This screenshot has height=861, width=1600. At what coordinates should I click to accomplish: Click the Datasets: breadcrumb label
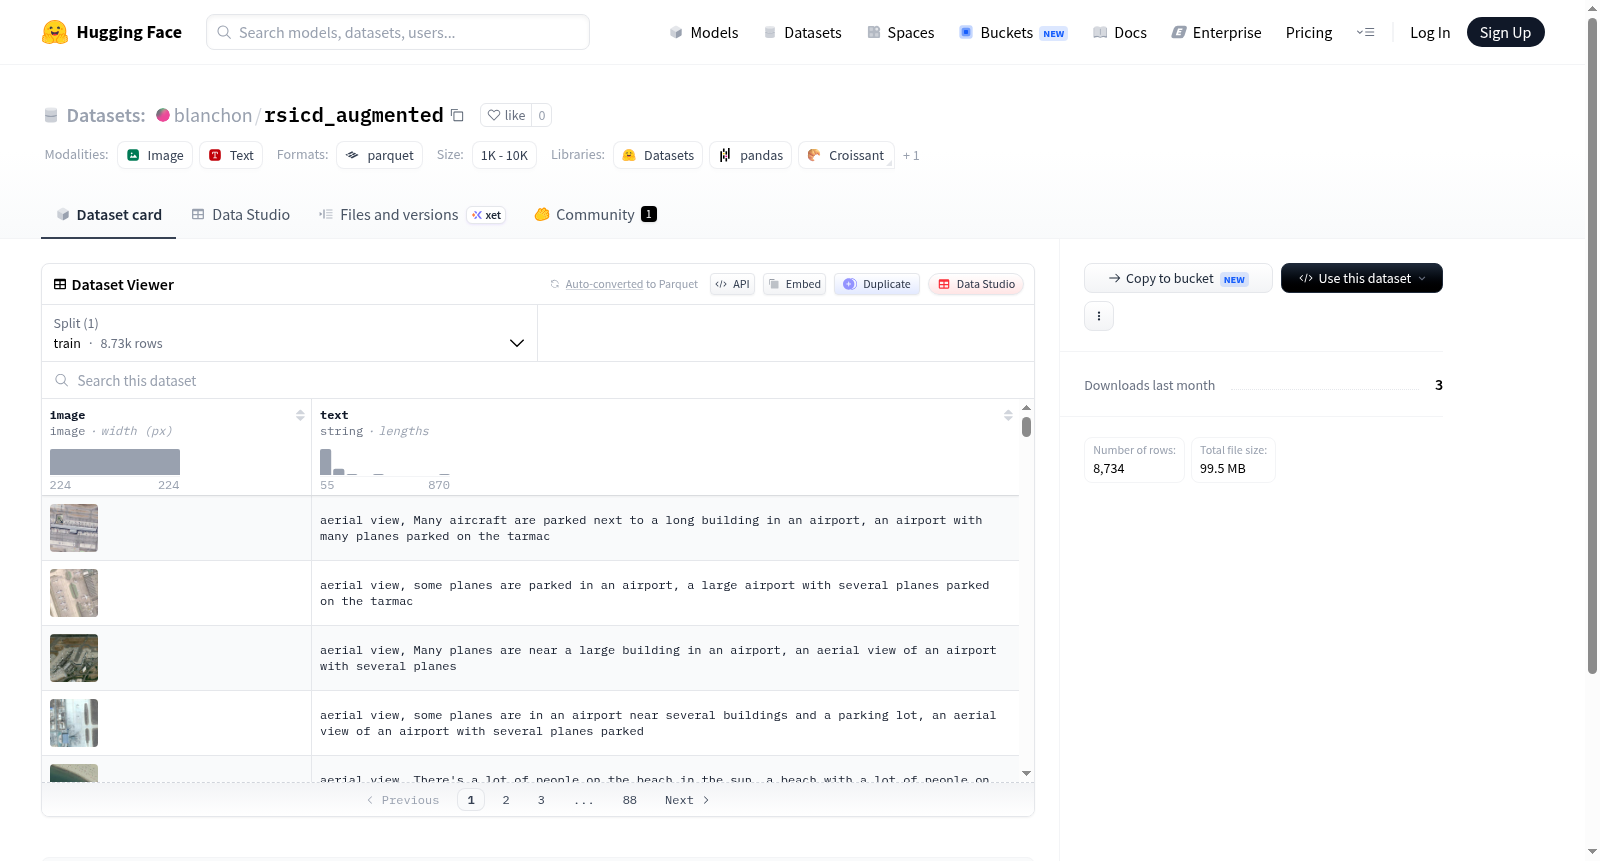pos(106,115)
